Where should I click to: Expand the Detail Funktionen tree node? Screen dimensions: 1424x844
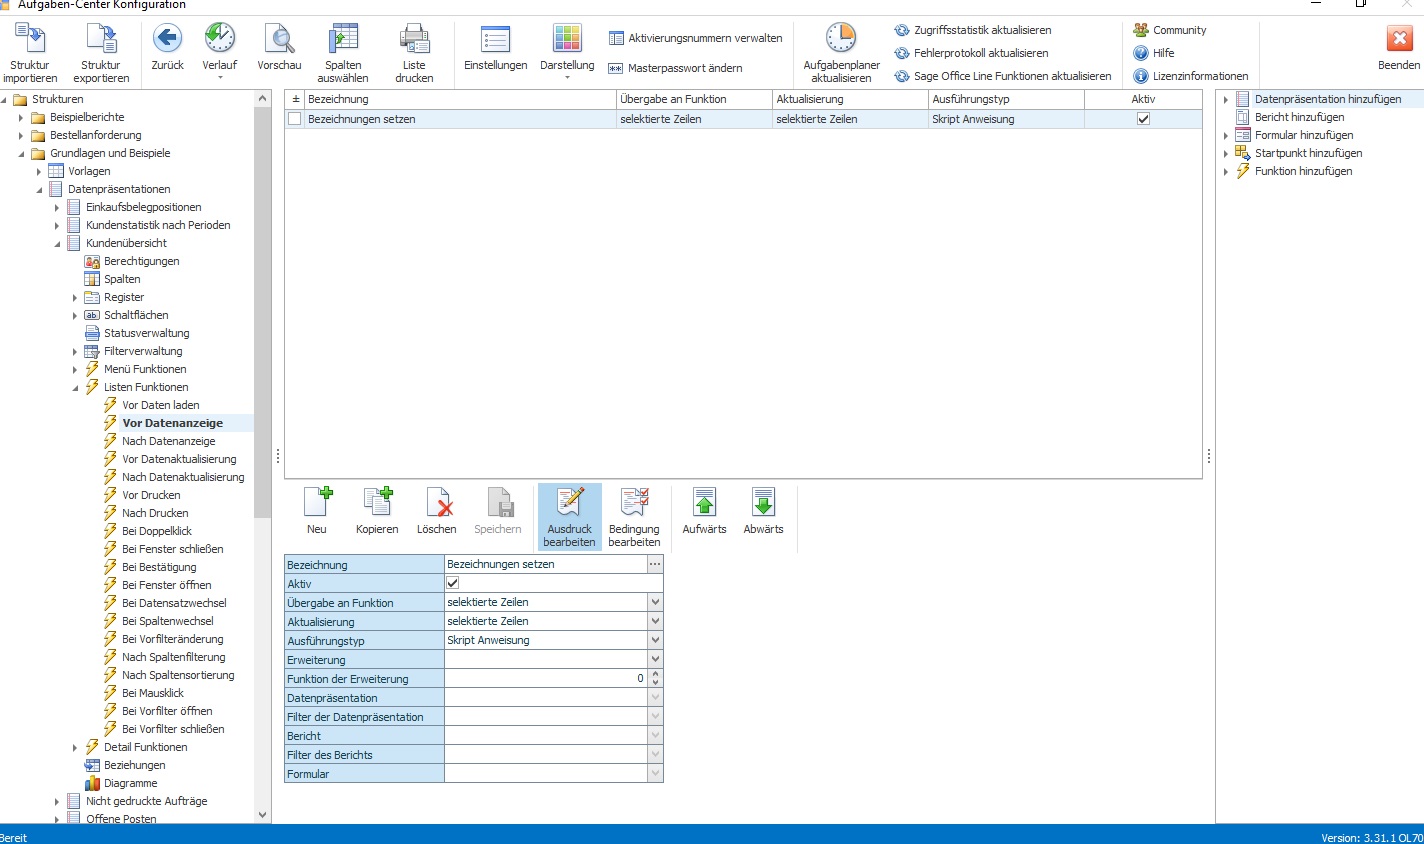click(x=75, y=747)
